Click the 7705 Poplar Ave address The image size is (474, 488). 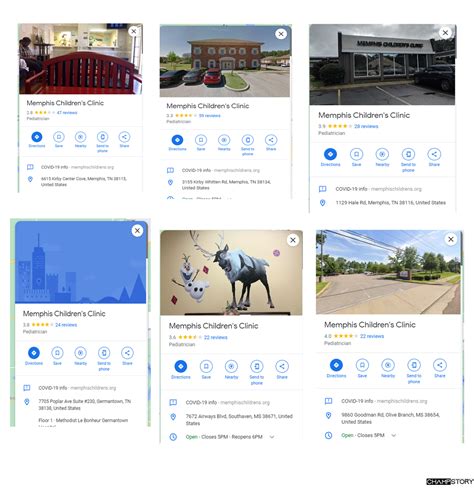tap(85, 404)
